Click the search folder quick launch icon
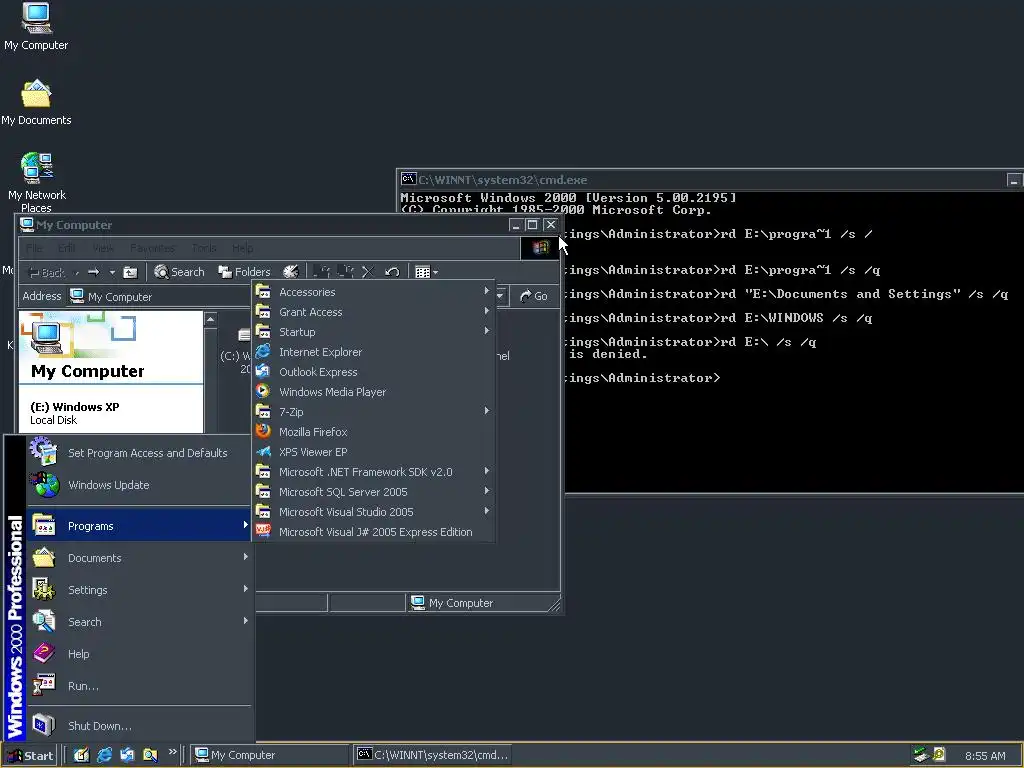This screenshot has height=768, width=1024. (150, 756)
